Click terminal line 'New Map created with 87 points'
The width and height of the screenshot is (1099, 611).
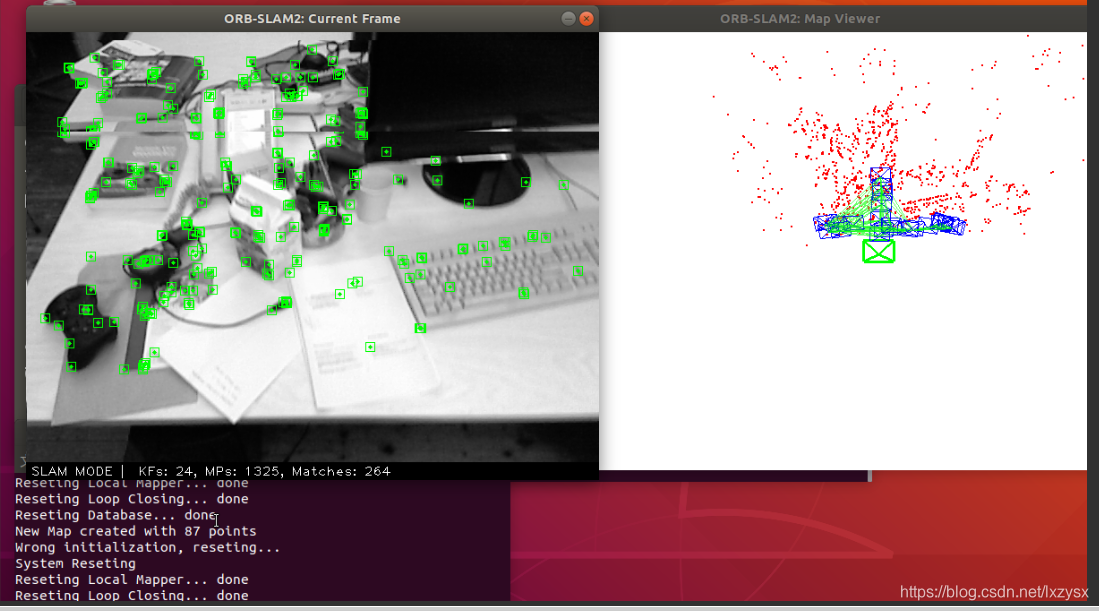136,531
